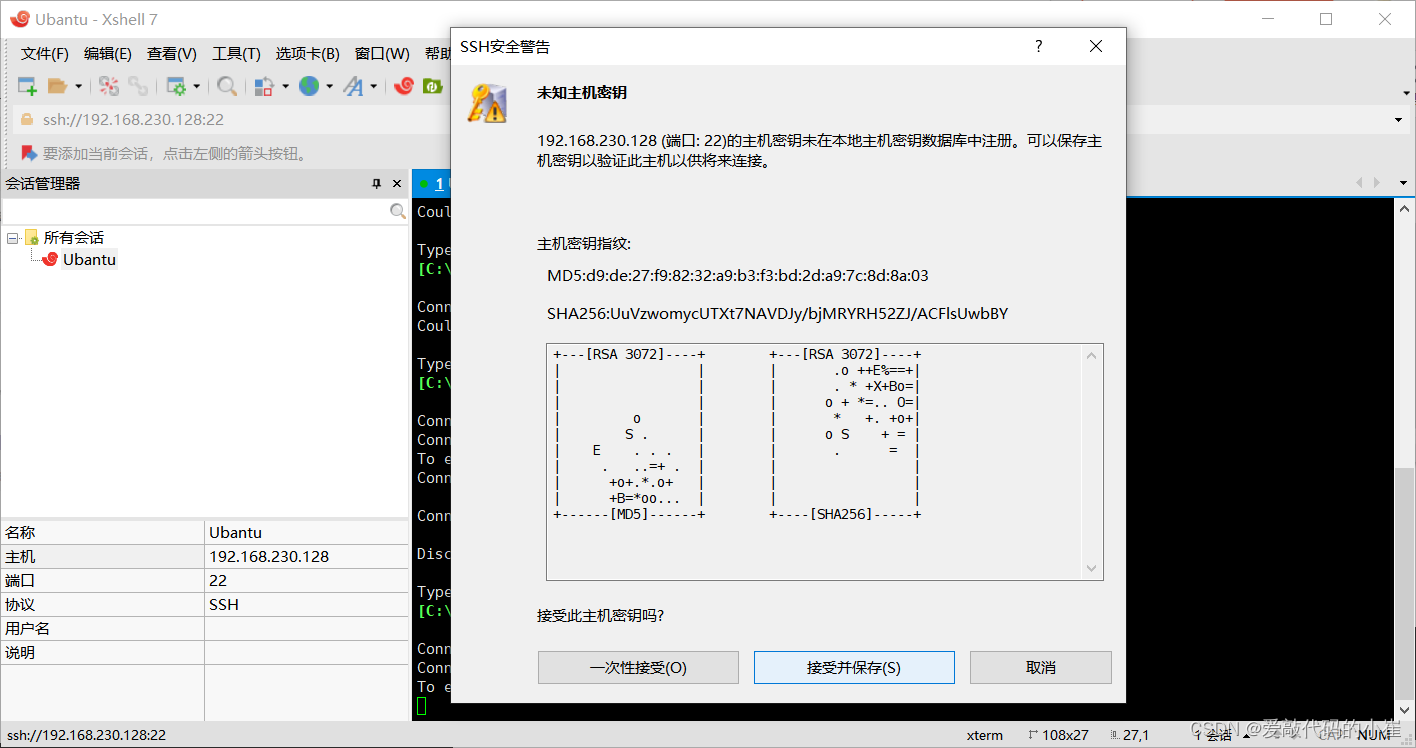Click the font 'A' icon in the toolbar
The width and height of the screenshot is (1416, 748).
(353, 87)
